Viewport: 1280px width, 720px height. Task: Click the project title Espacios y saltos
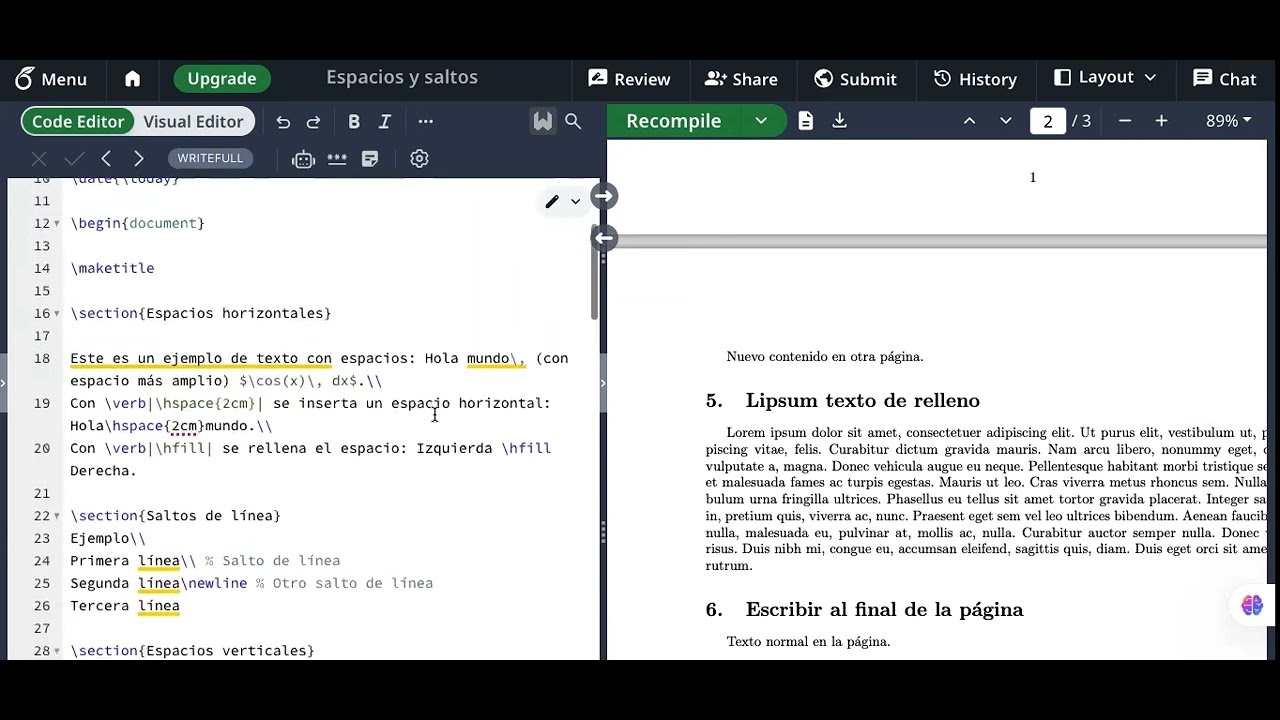tap(402, 77)
